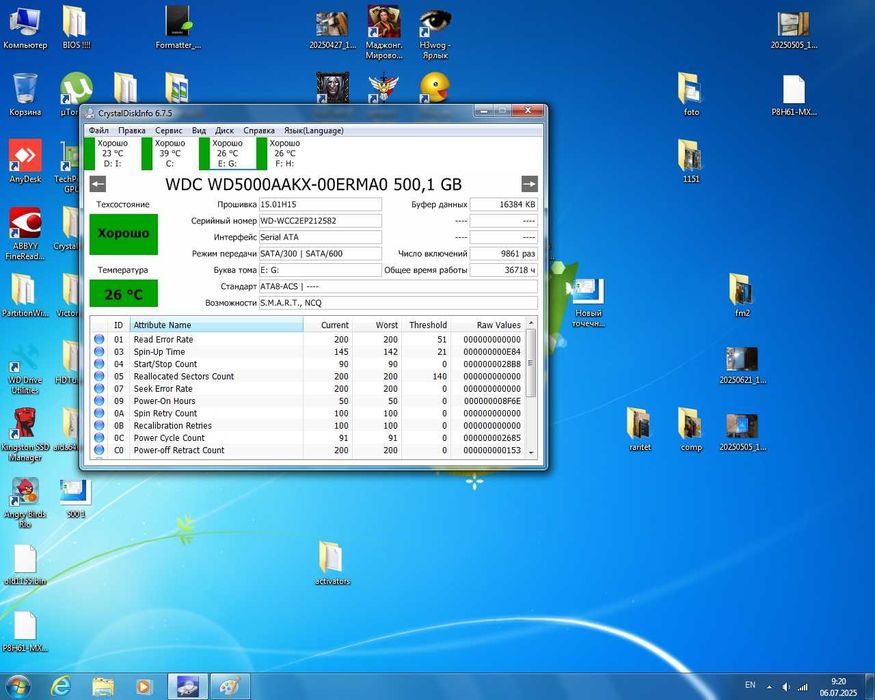Click the total hours field 36718 ч
Viewport: 875px width, 700px height.
point(503,270)
